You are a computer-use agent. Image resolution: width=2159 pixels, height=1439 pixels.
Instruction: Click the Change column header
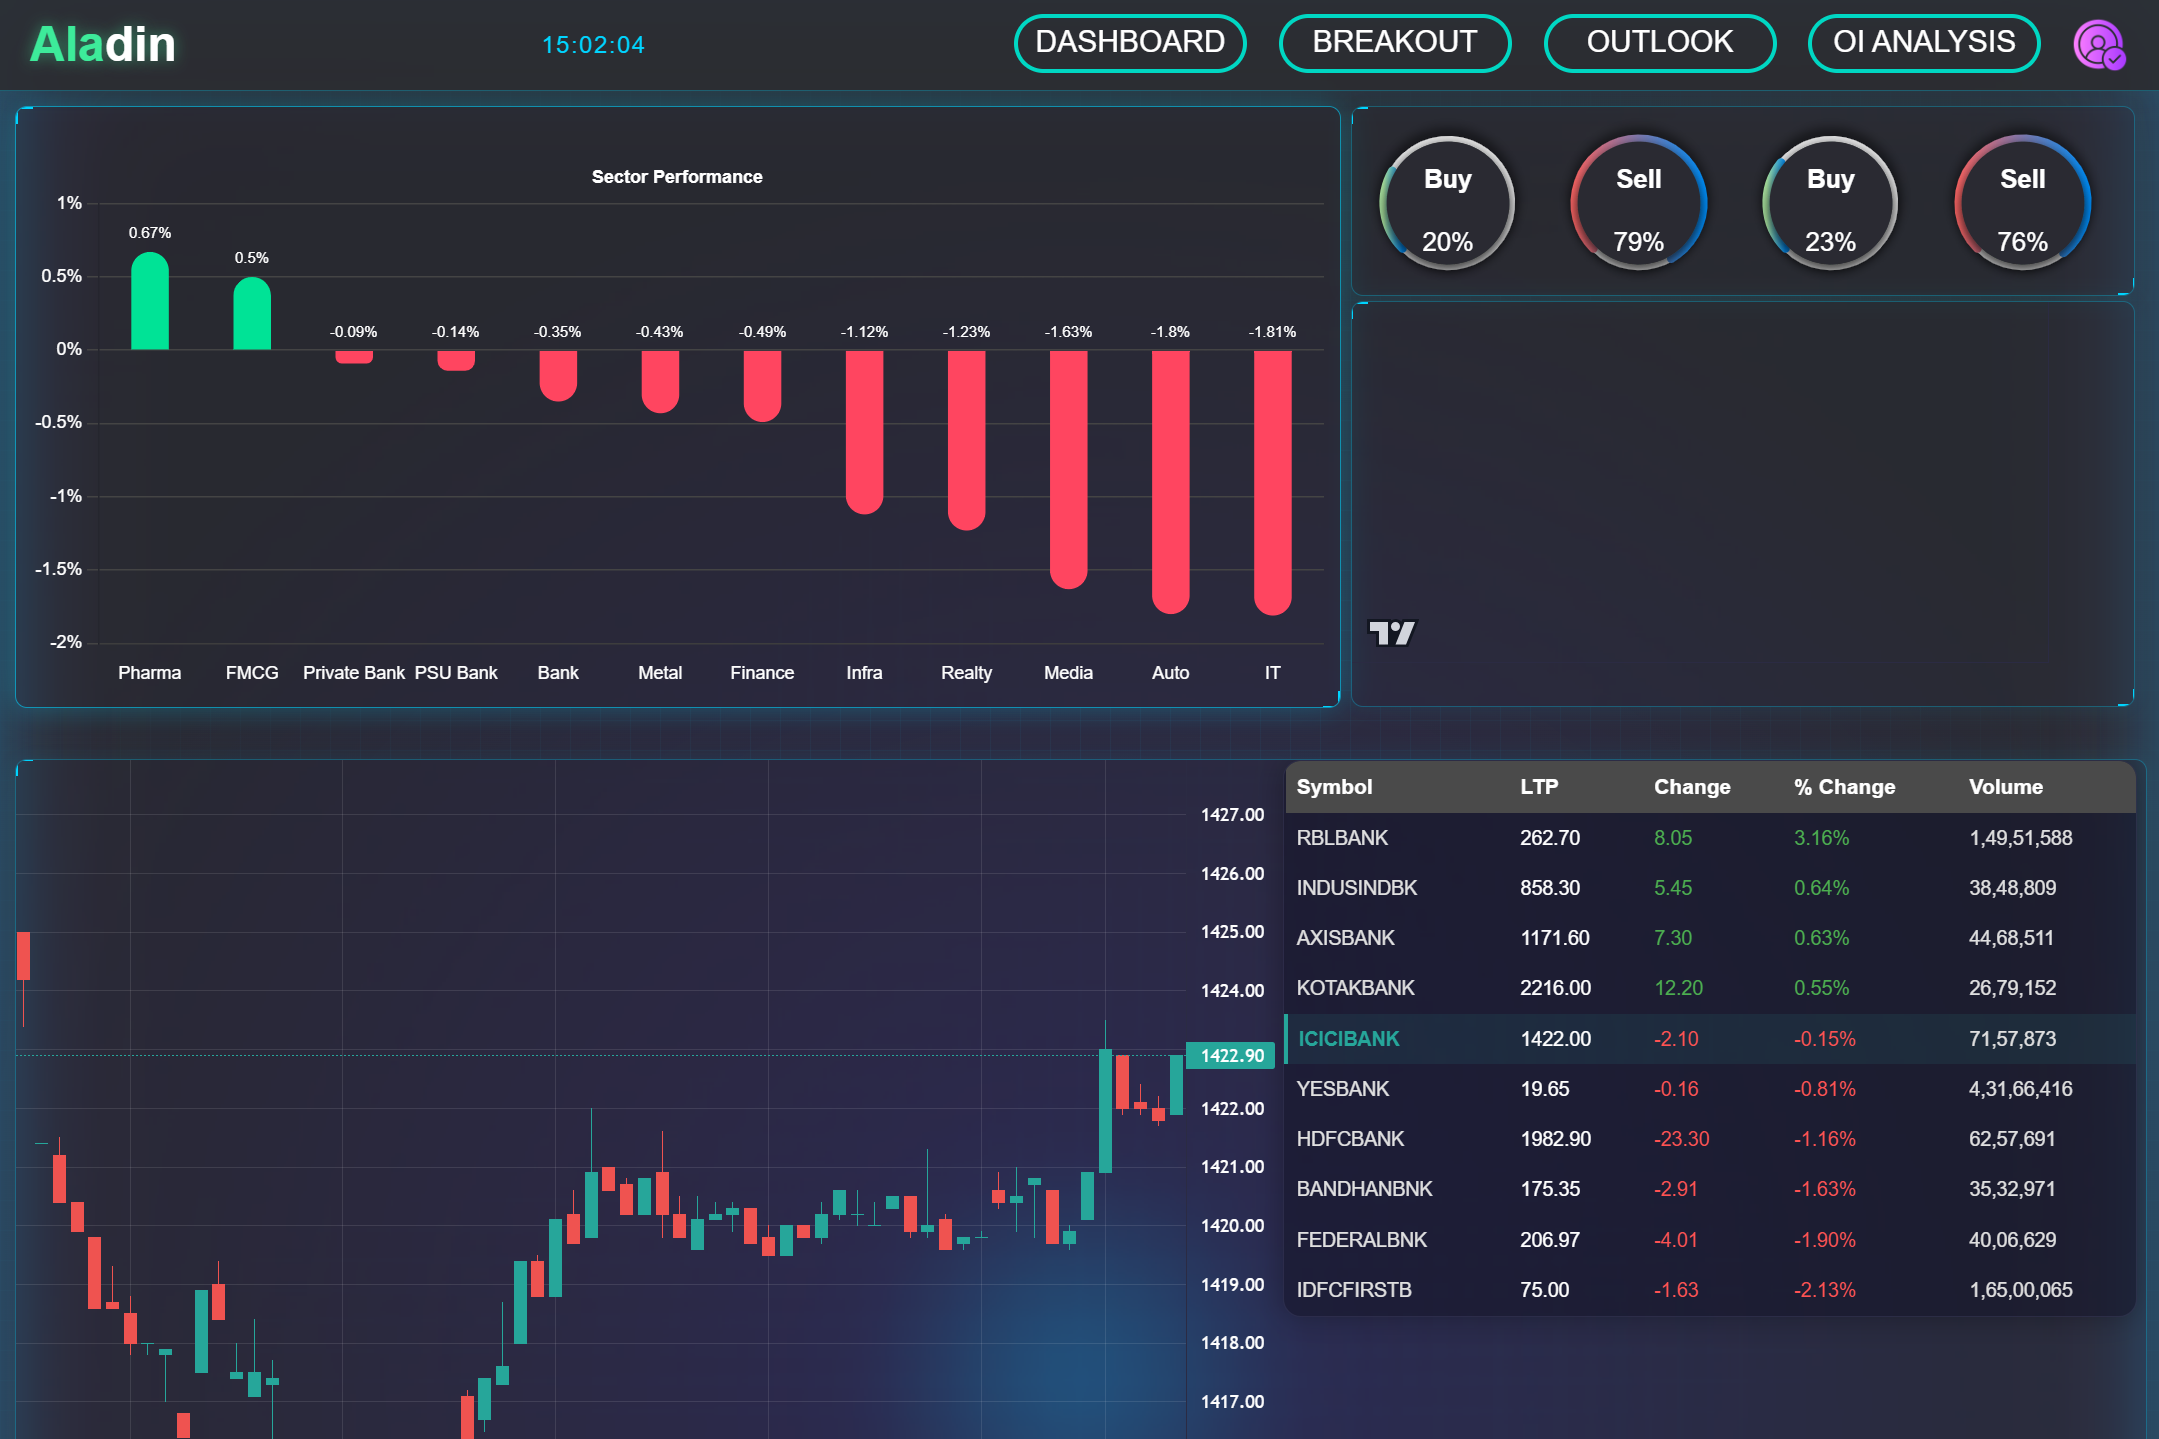click(1692, 787)
